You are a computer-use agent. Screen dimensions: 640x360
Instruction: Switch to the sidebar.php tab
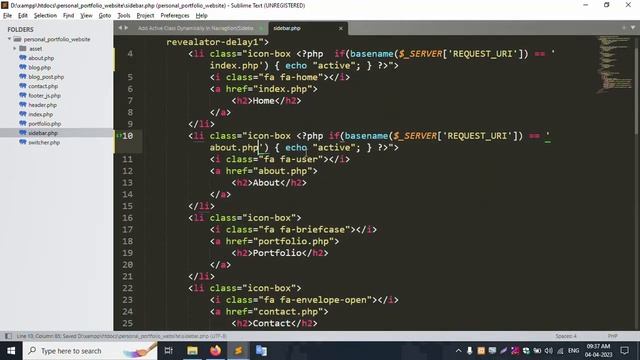287,28
